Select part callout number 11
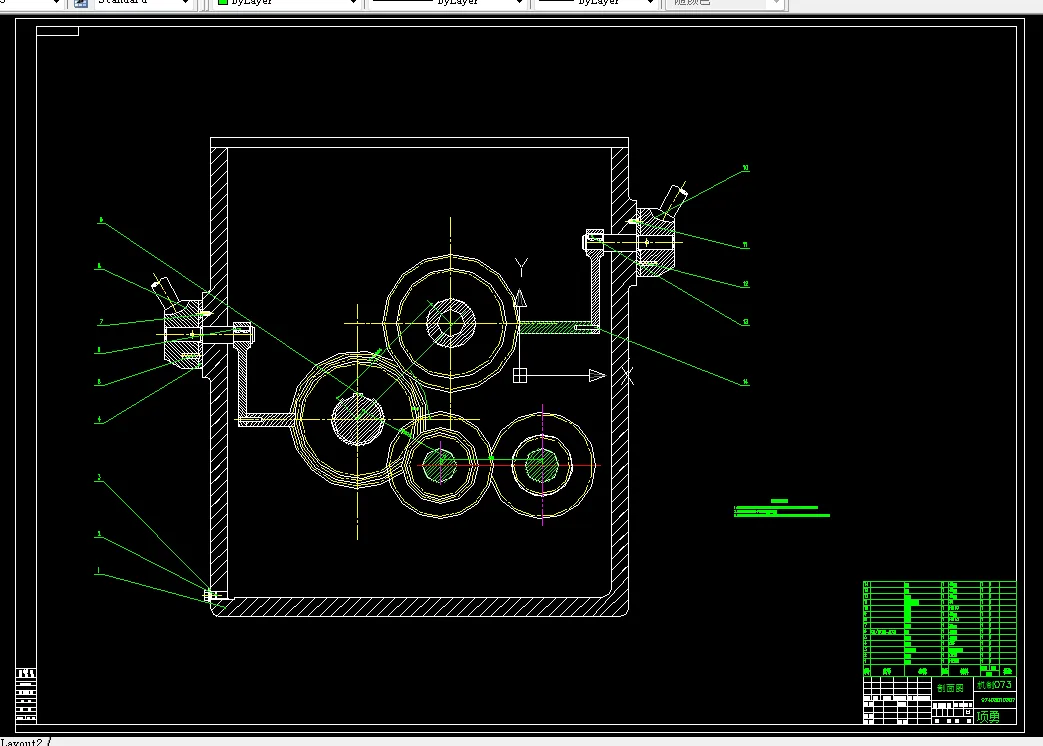 746,245
